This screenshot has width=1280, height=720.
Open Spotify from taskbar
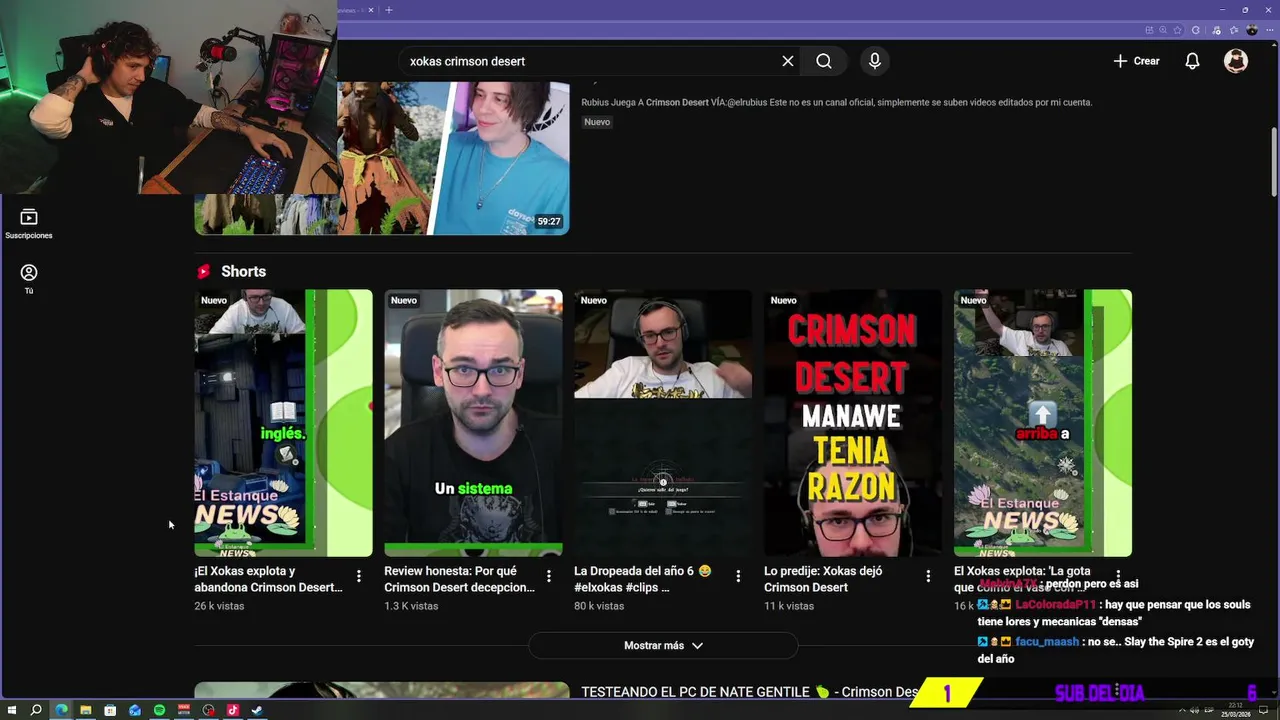159,710
